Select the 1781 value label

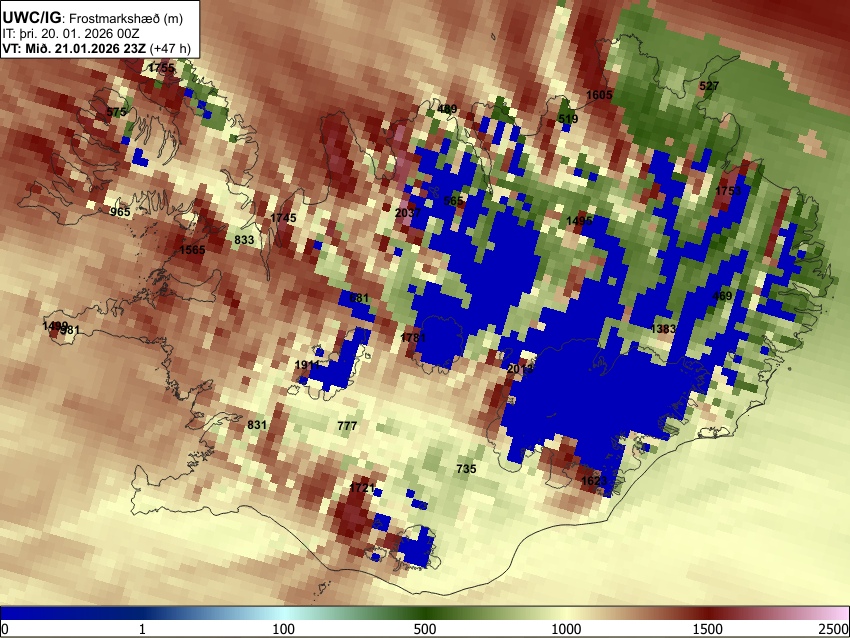(x=413, y=338)
